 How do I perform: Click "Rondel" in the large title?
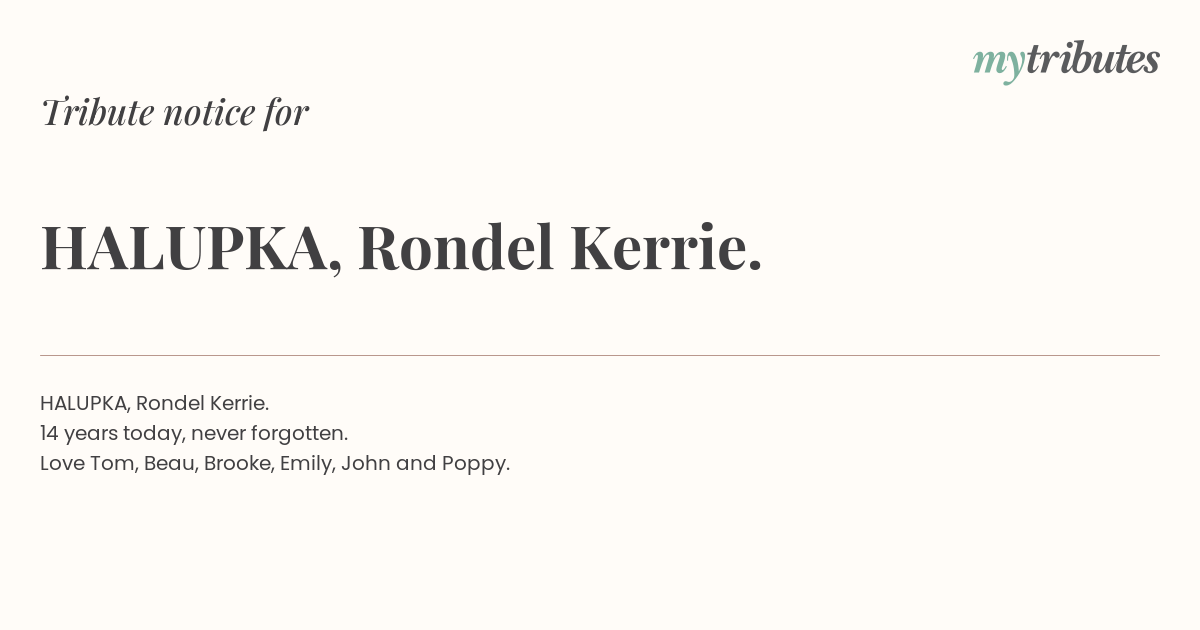point(455,247)
